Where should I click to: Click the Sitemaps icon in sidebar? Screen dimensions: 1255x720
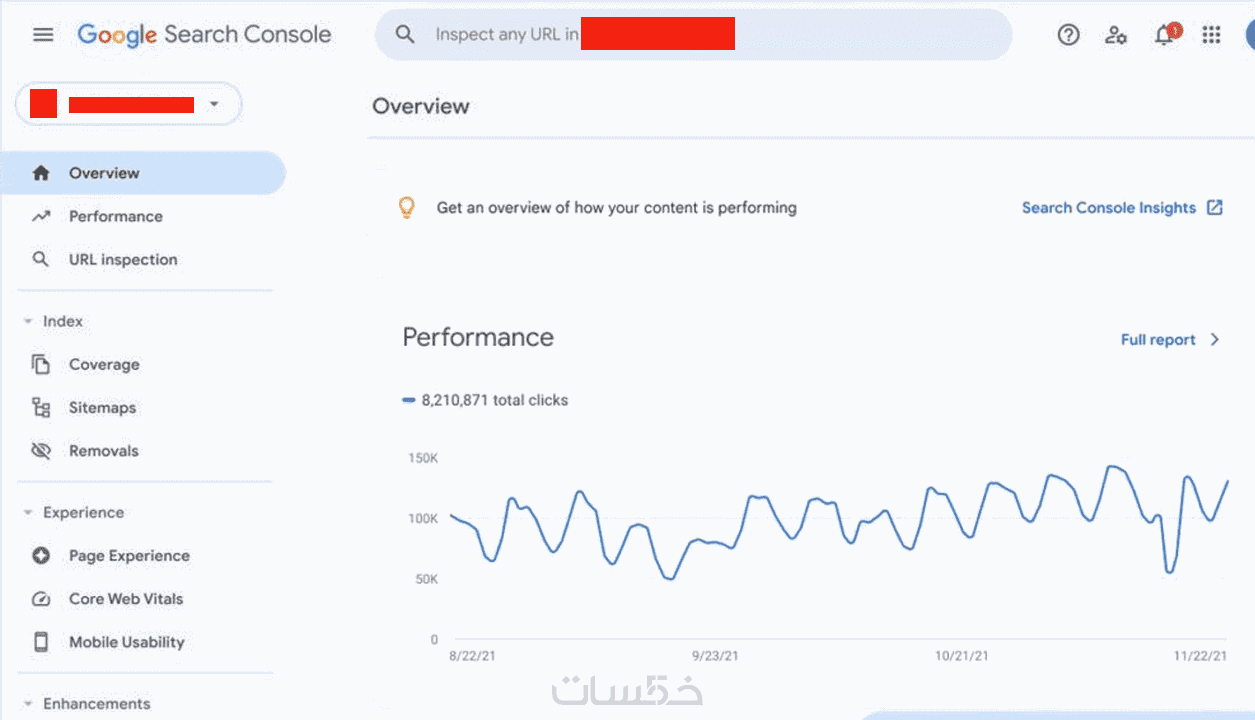(41, 408)
